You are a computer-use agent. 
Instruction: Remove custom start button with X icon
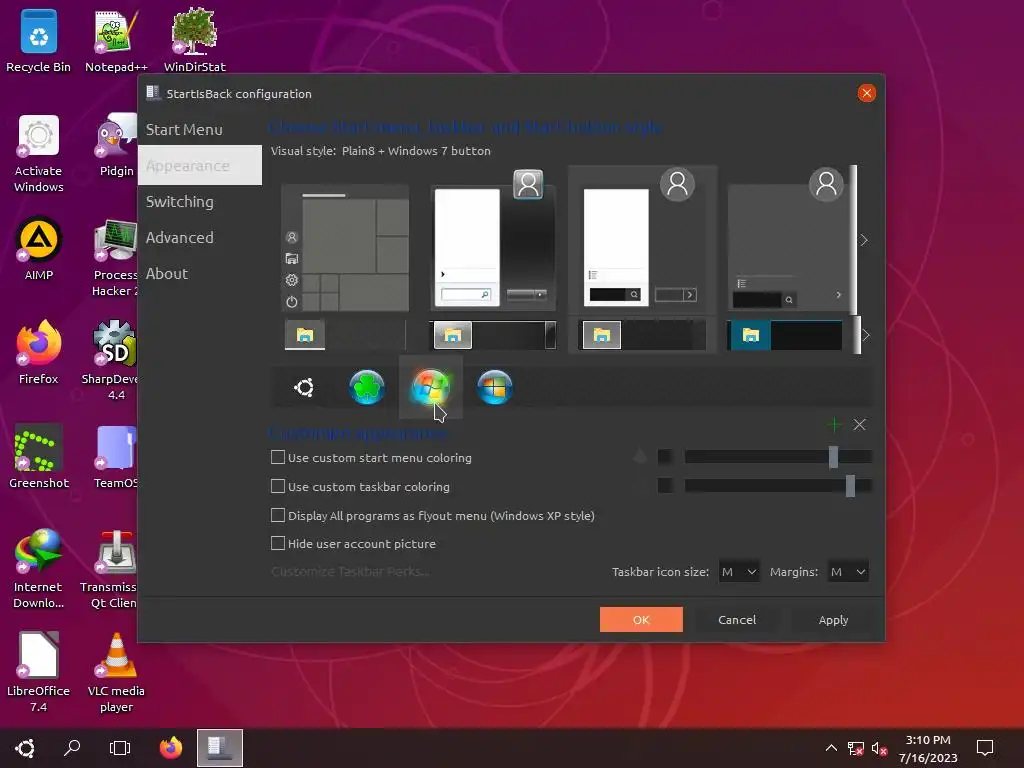859,424
